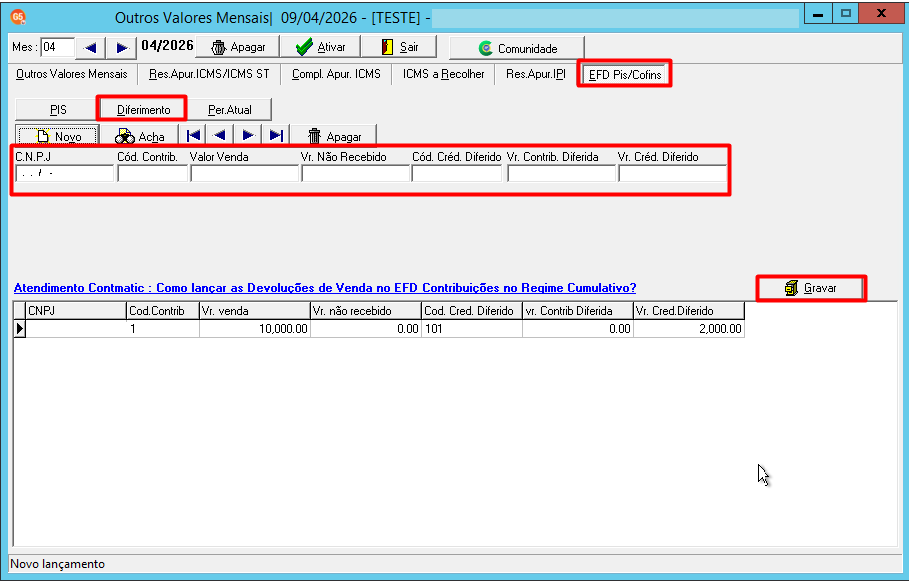Viewport: 909px width, 581px height.
Task: Click the Acha search button with binoculars
Action: (139, 136)
